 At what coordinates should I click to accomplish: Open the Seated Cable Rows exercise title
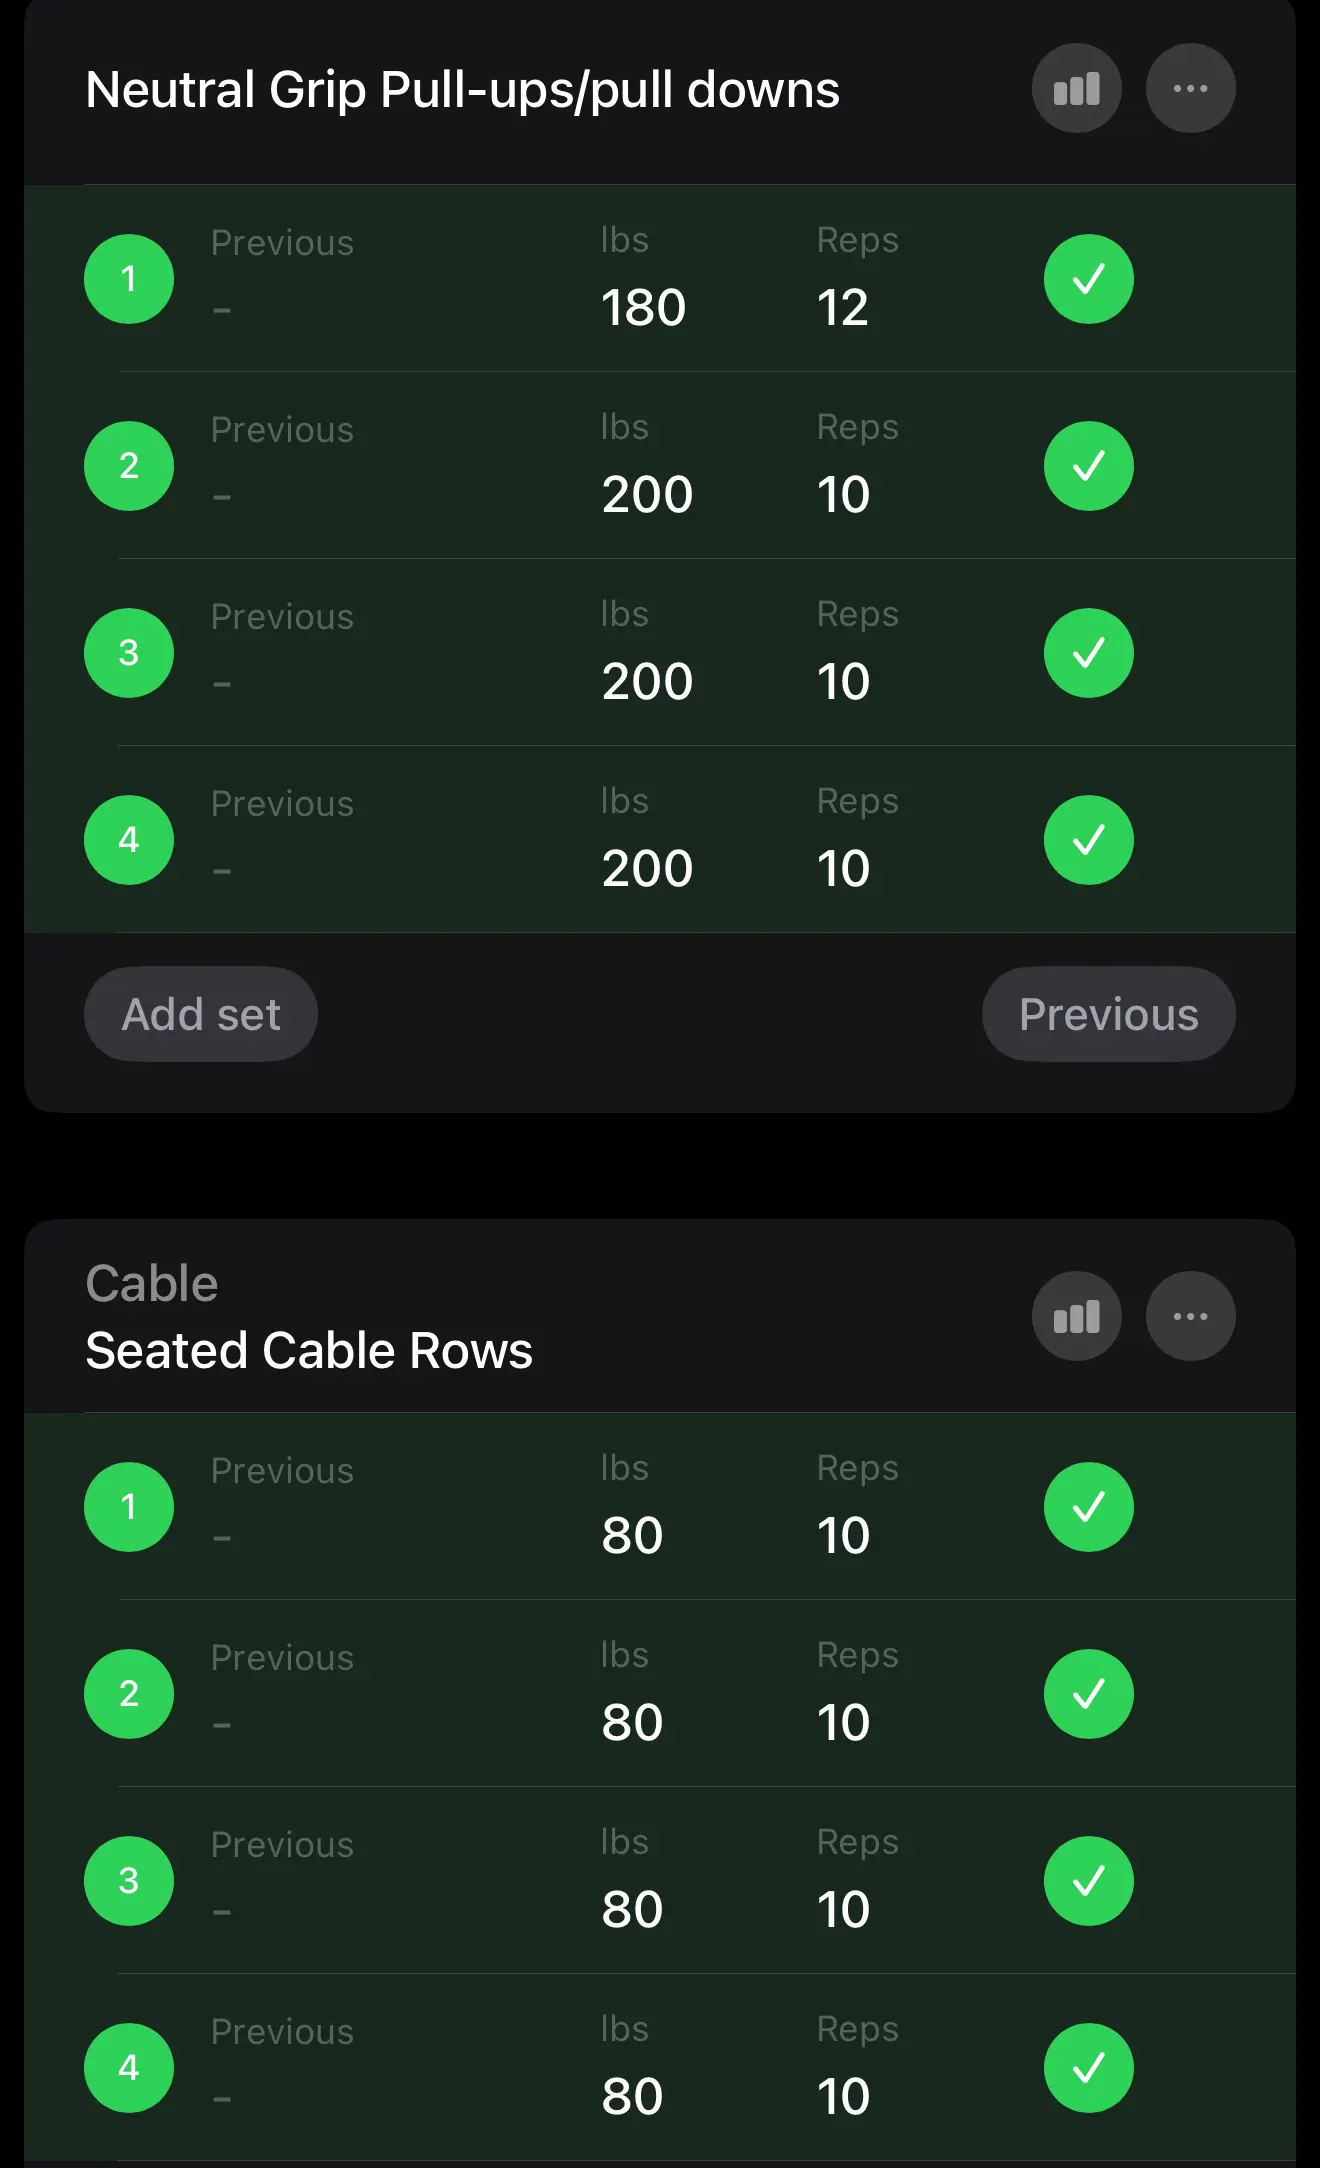point(309,1350)
